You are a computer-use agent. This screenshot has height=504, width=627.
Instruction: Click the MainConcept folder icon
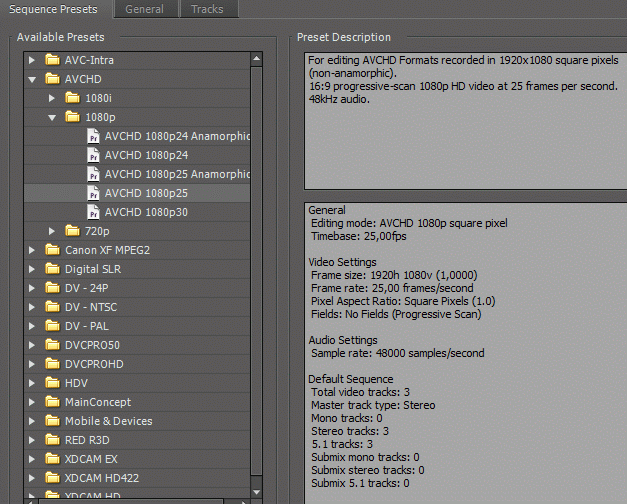tap(52, 402)
